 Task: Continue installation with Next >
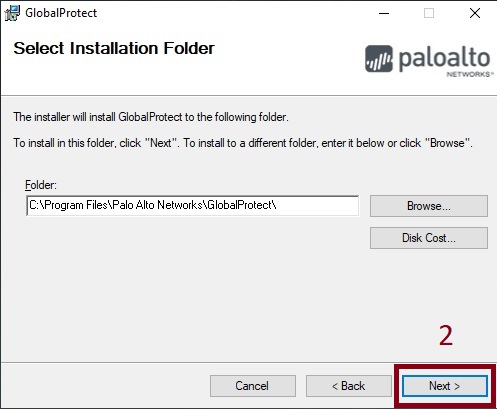coord(445,386)
